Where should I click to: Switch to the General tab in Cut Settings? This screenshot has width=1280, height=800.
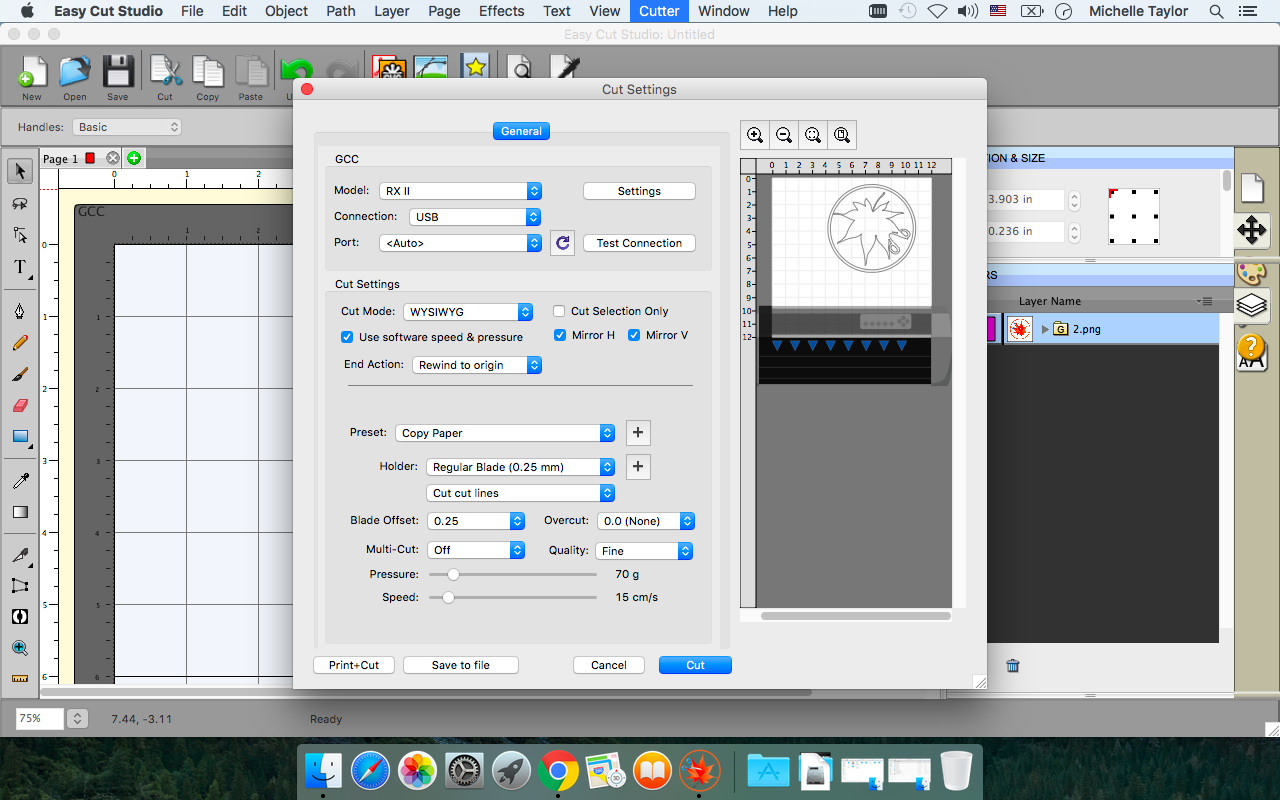521,130
